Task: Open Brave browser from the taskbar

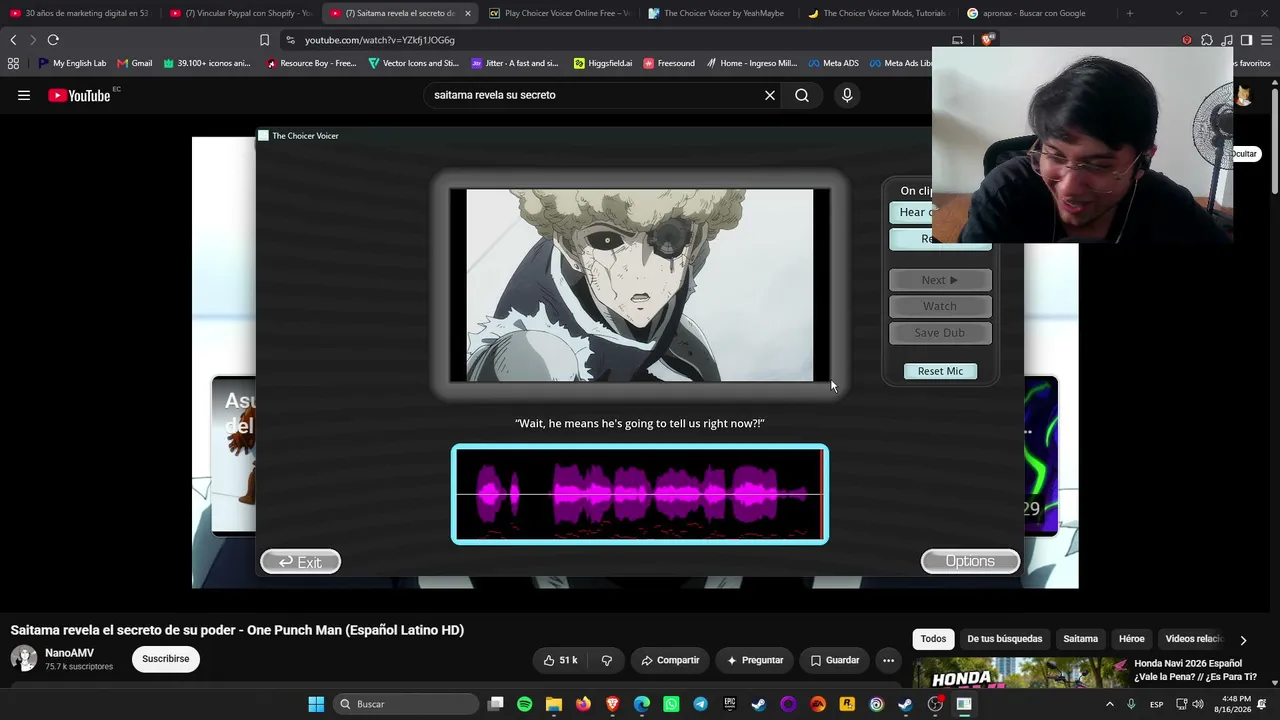Action: coord(612,704)
